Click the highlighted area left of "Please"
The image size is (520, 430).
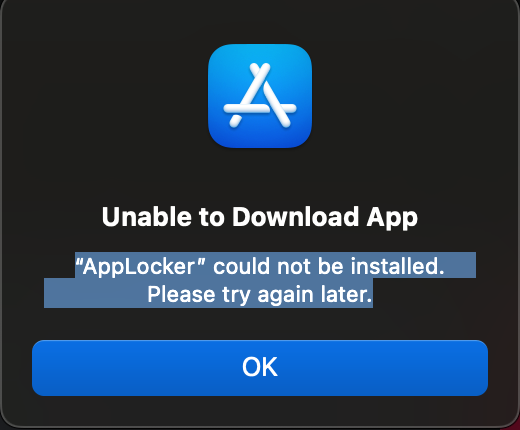pos(95,293)
